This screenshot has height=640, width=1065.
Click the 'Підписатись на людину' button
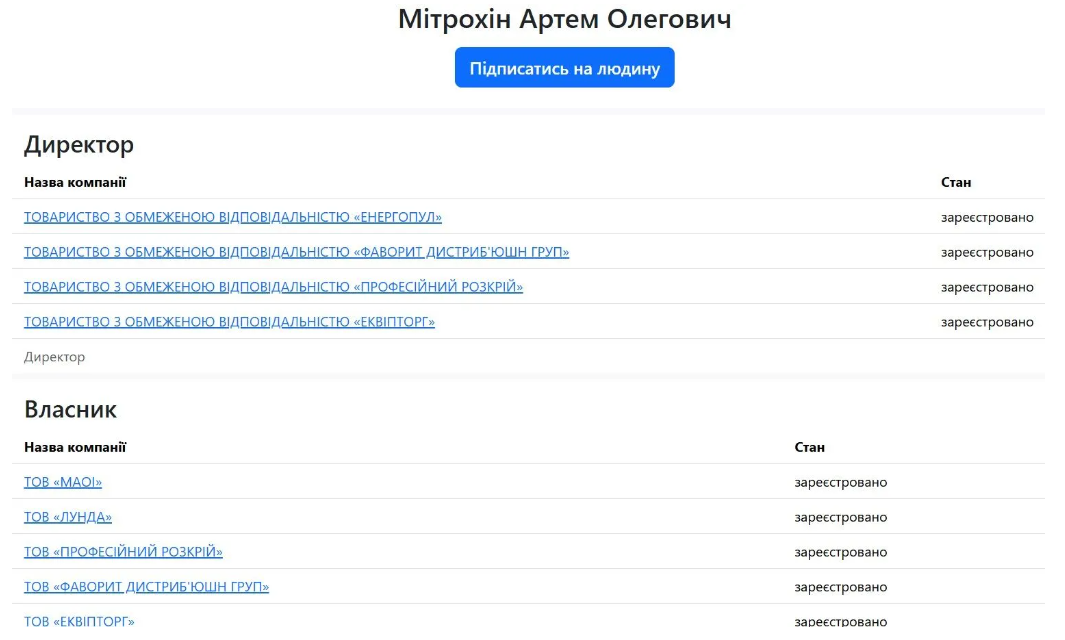(x=564, y=68)
